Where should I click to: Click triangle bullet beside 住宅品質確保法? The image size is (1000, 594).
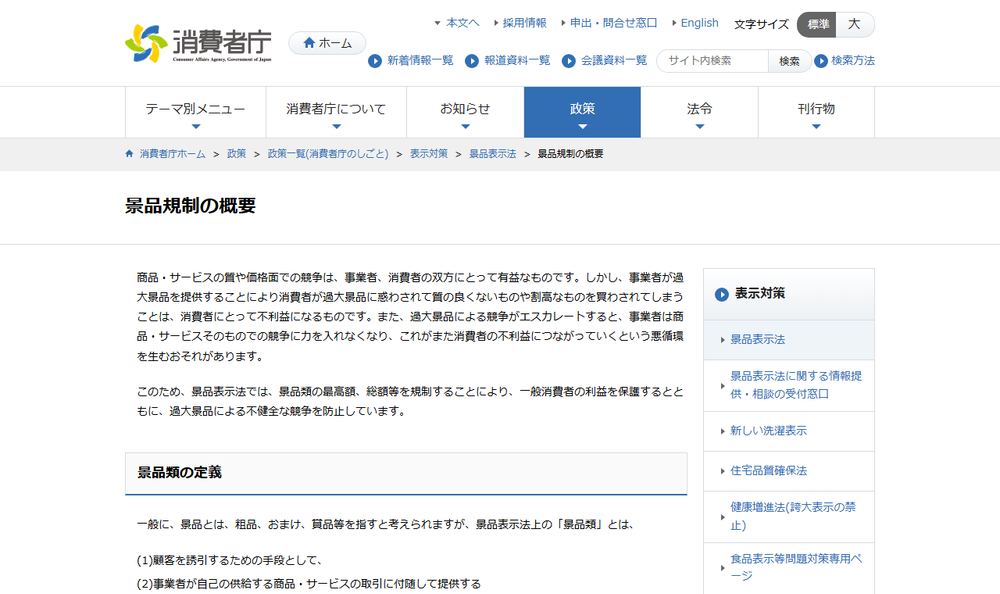click(722, 471)
